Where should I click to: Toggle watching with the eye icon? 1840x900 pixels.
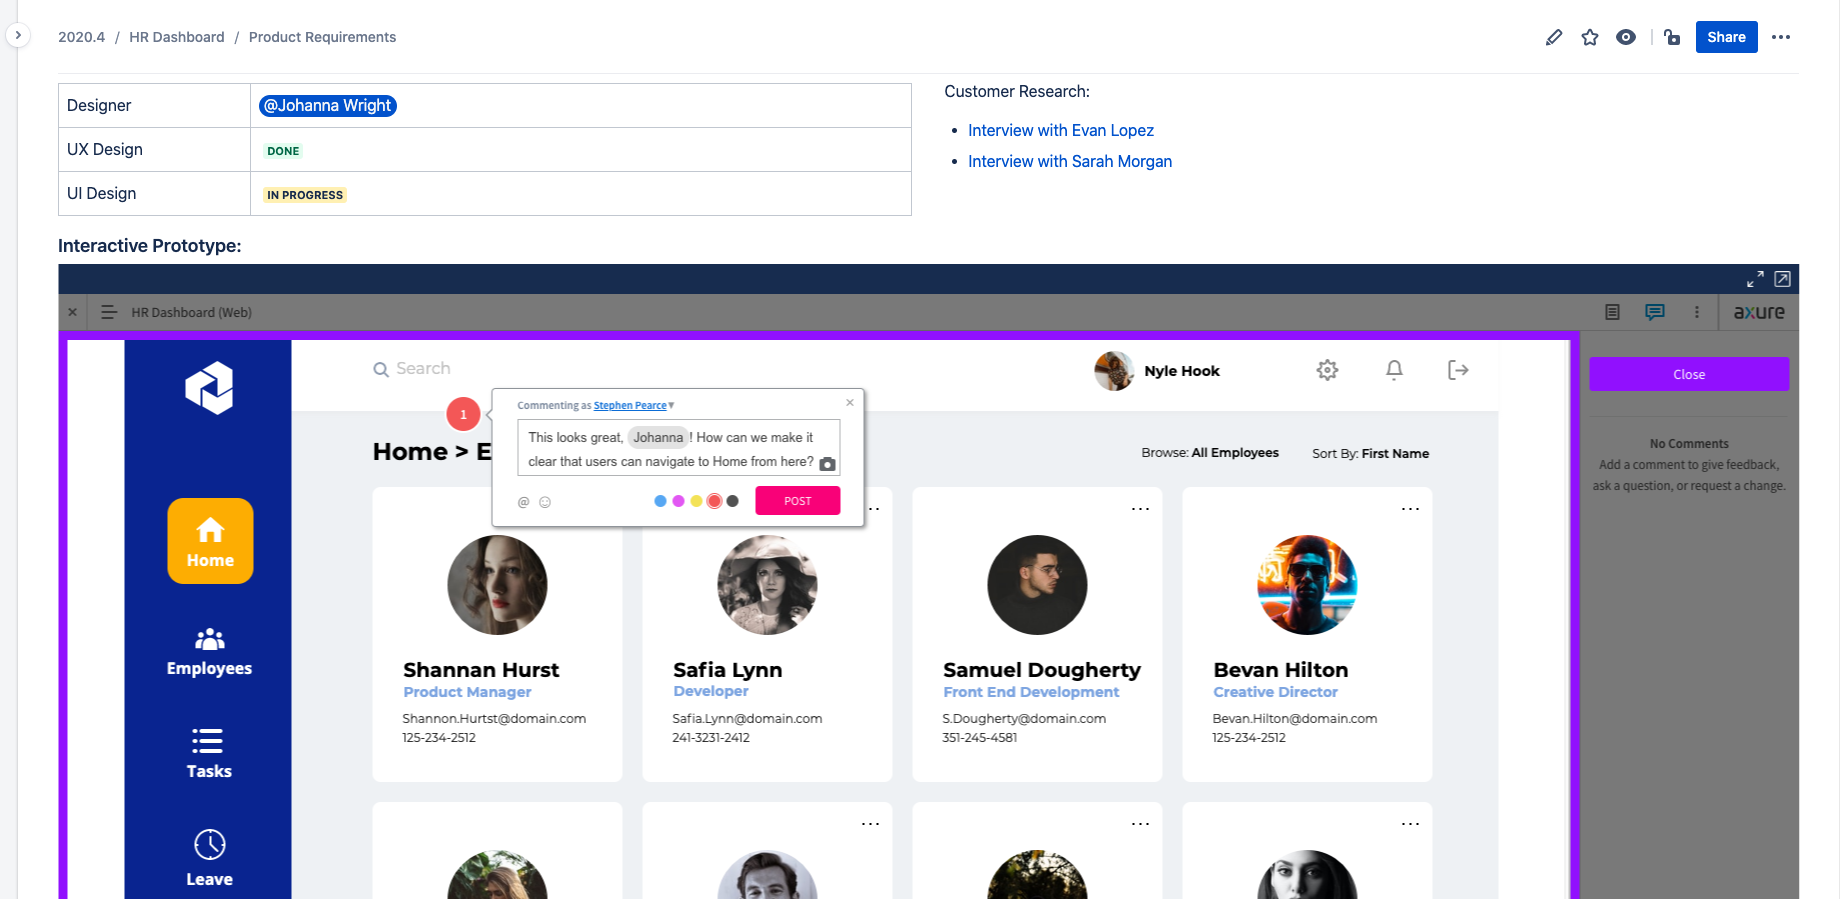coord(1626,37)
